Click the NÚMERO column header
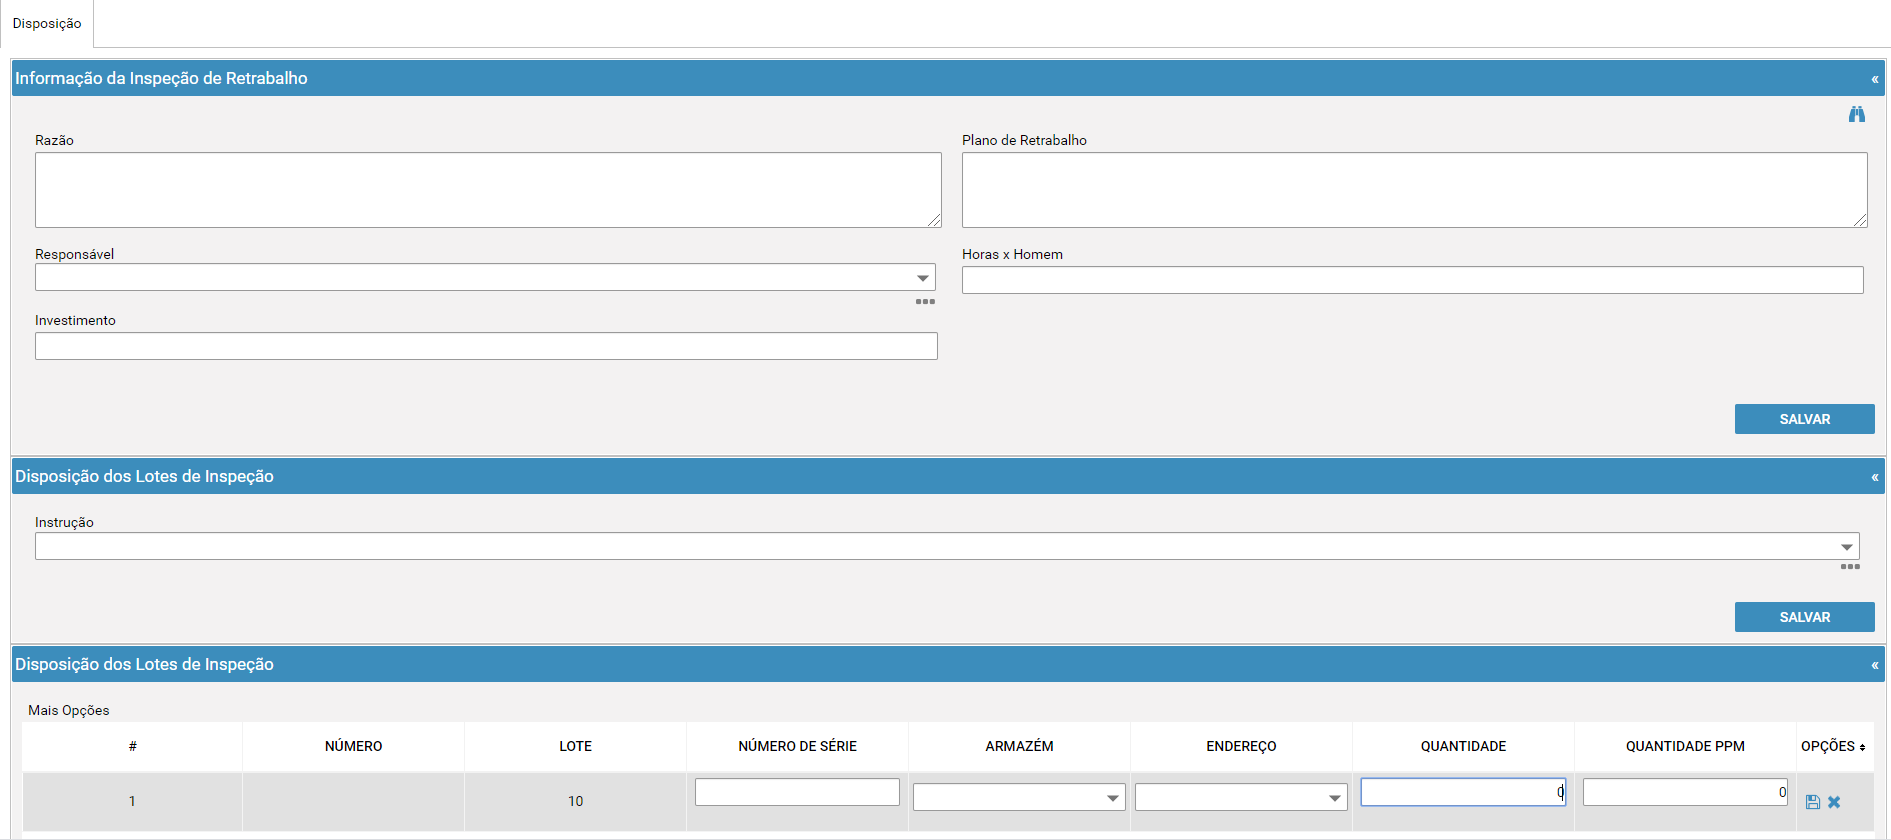1891x840 pixels. tap(353, 746)
